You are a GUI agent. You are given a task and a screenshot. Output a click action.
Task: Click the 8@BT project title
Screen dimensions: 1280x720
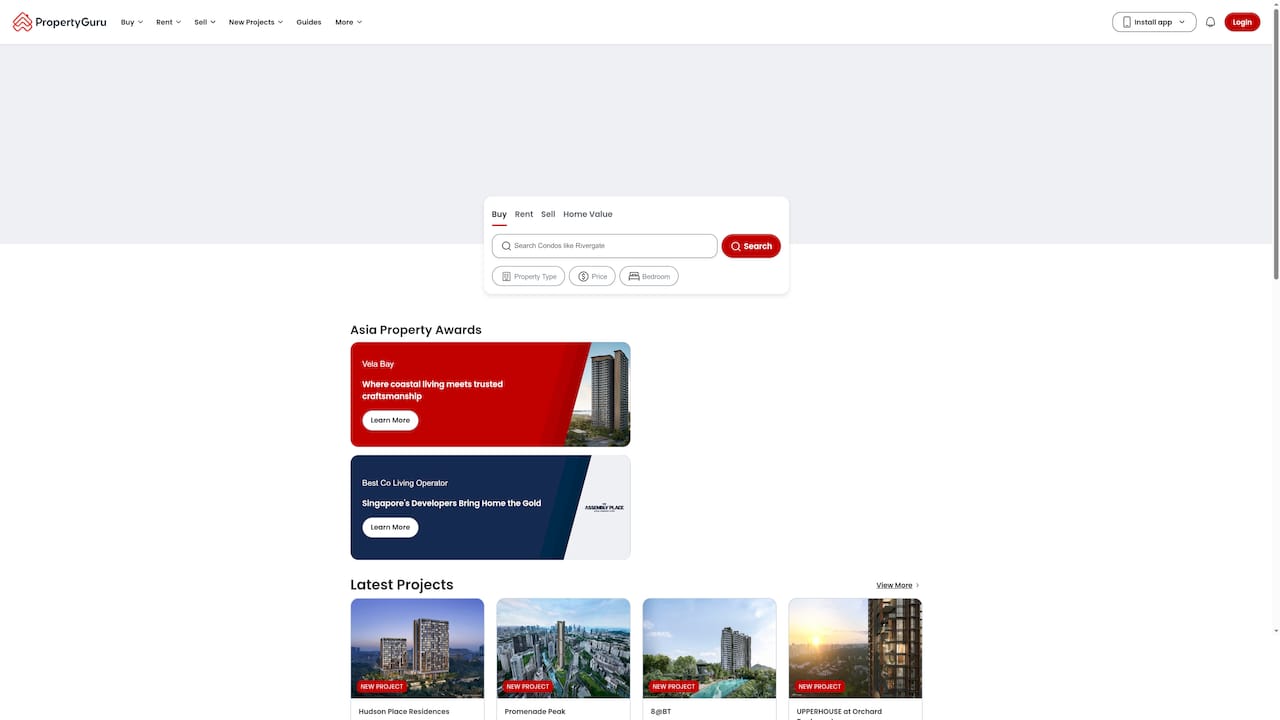(661, 712)
